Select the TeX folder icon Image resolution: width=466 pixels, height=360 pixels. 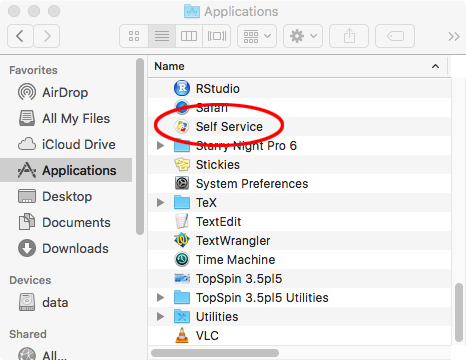pos(182,202)
